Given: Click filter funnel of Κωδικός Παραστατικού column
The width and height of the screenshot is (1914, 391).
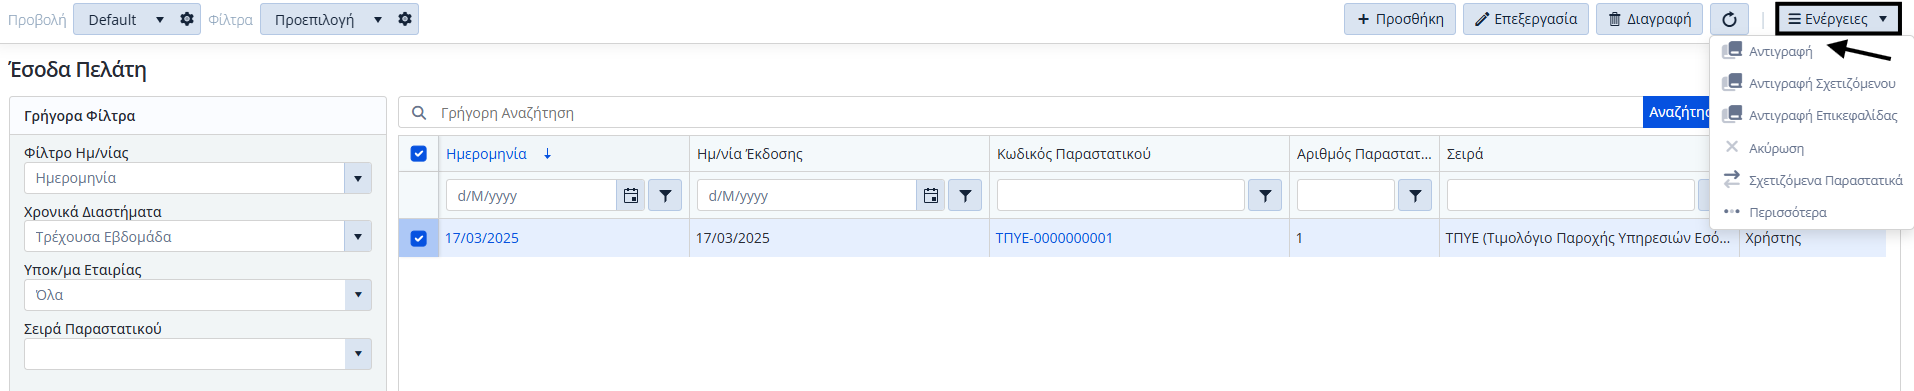Looking at the screenshot, I should tap(1265, 196).
